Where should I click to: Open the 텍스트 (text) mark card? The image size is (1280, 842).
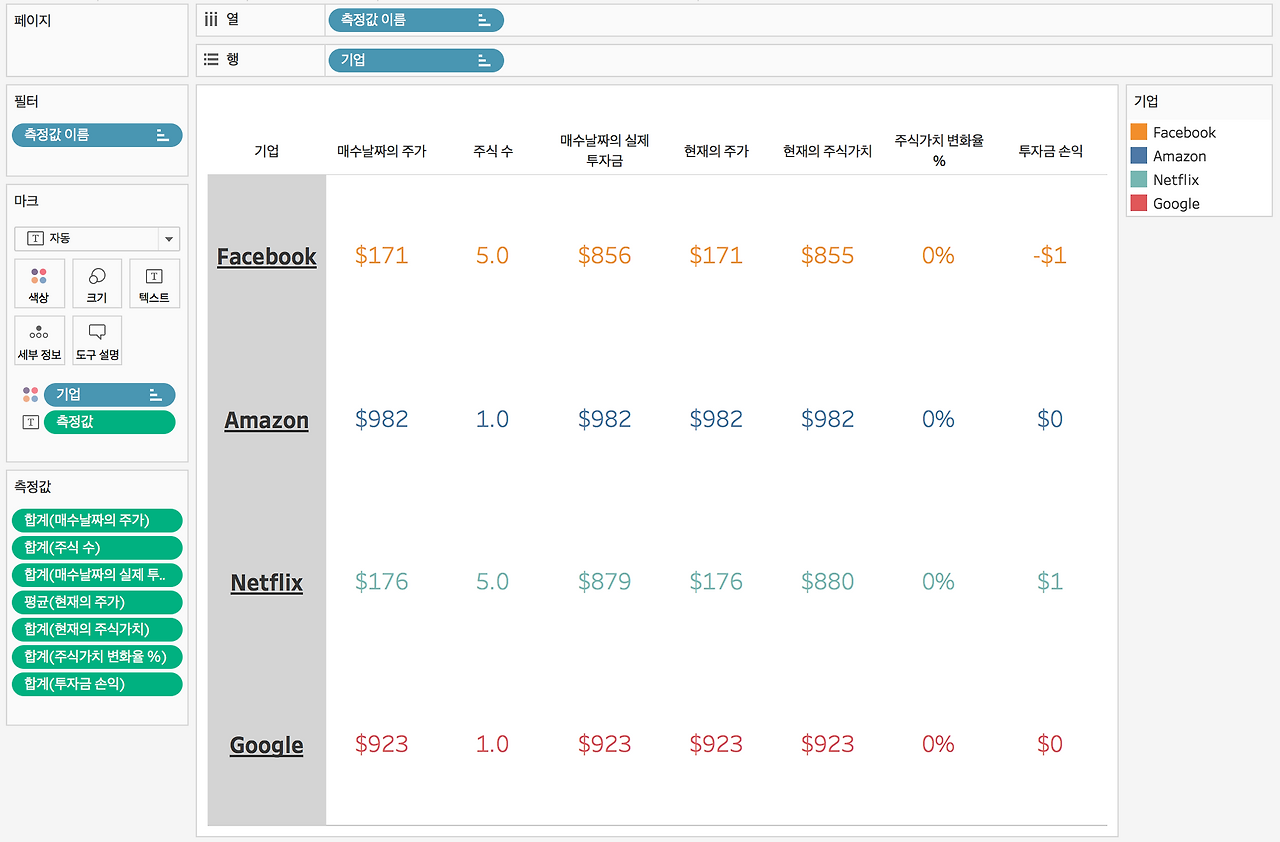point(154,284)
